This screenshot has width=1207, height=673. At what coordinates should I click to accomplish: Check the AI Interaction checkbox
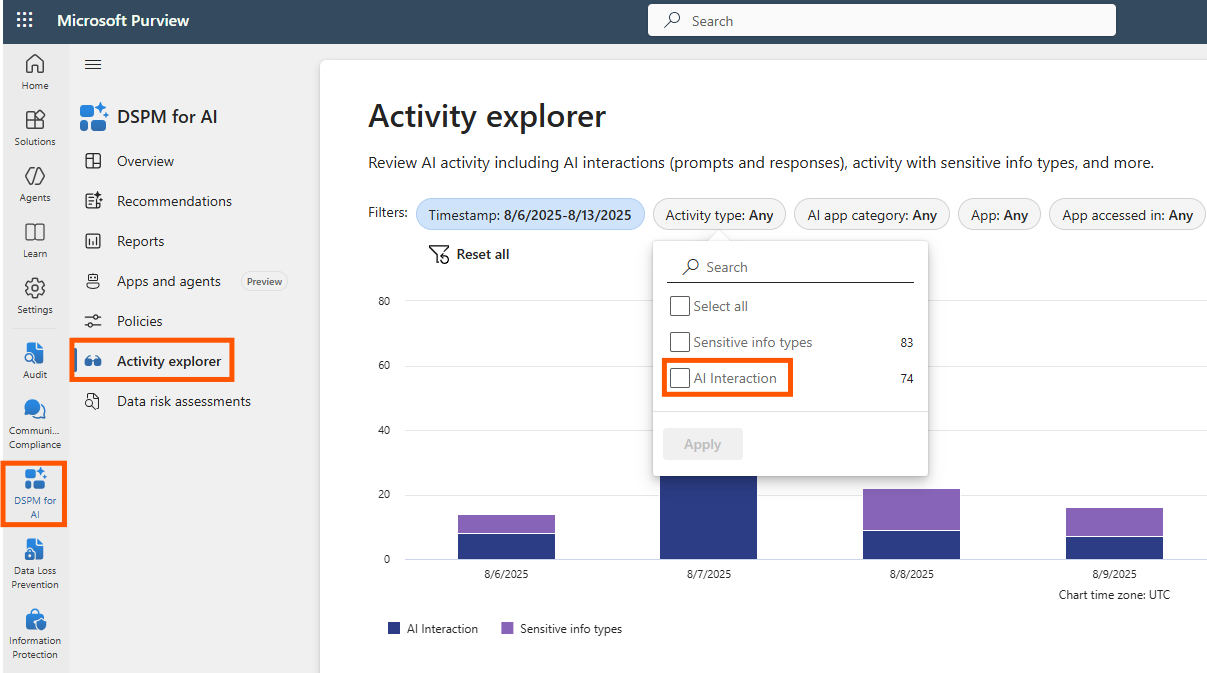[680, 378]
